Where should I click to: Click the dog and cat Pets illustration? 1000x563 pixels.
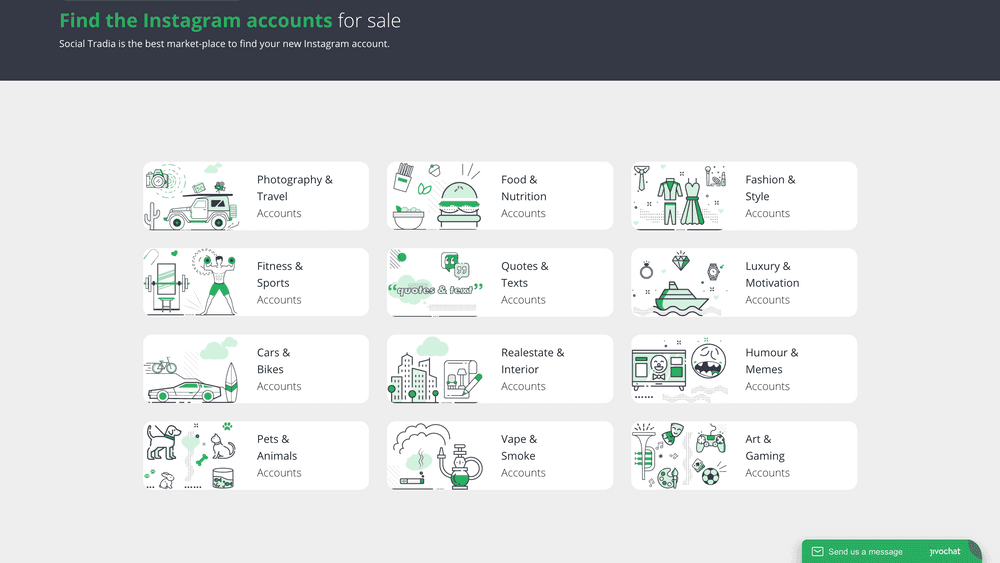(x=192, y=456)
